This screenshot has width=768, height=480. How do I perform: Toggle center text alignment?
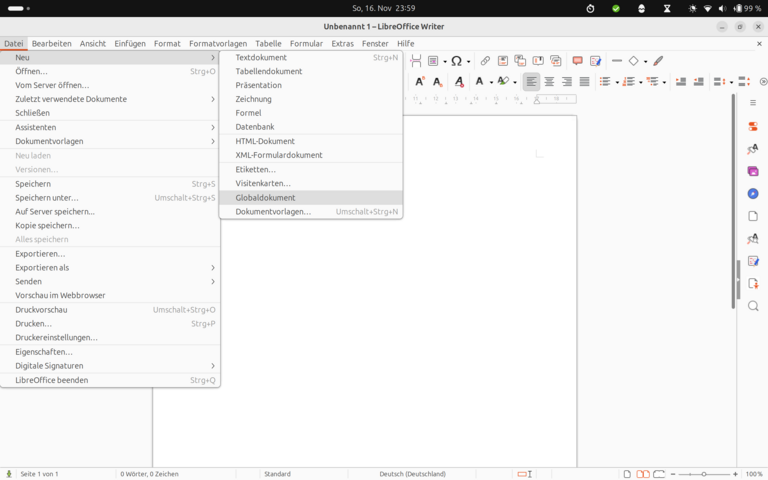[549, 82]
